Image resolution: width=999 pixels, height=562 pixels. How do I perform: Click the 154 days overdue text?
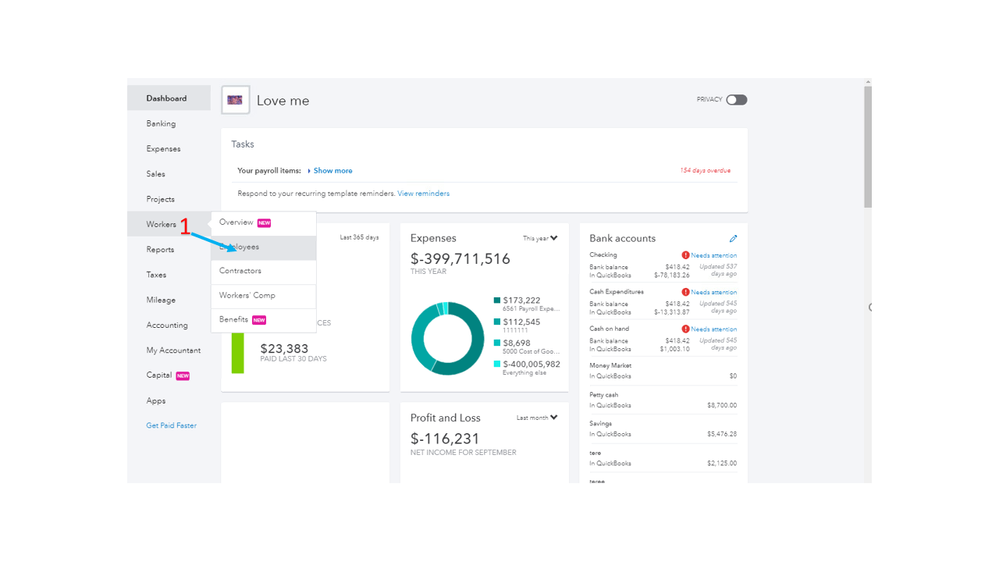click(705, 171)
